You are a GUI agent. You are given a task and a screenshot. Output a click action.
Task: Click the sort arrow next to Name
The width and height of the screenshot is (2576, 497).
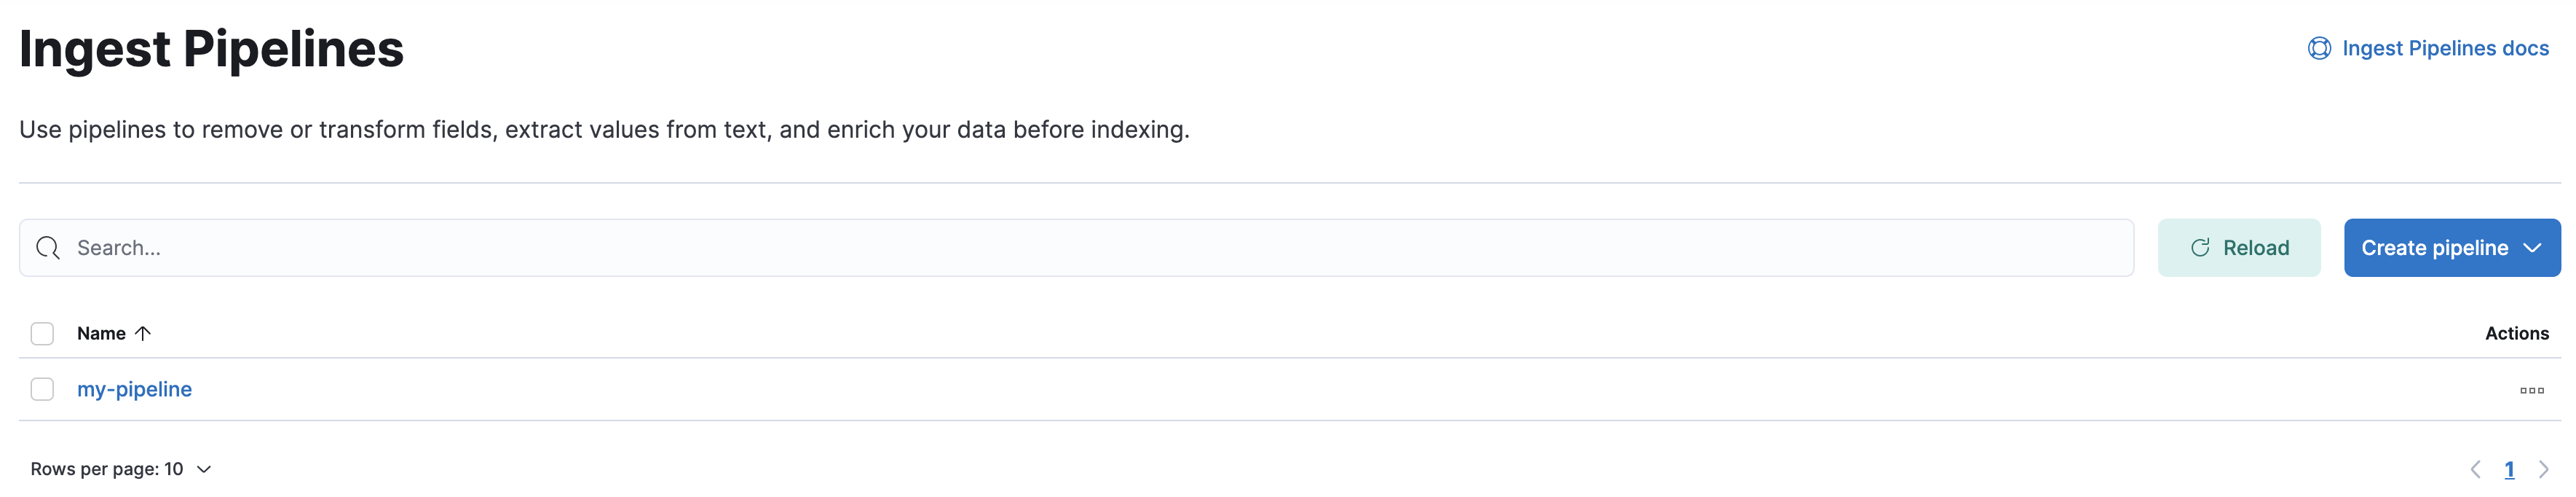143,333
